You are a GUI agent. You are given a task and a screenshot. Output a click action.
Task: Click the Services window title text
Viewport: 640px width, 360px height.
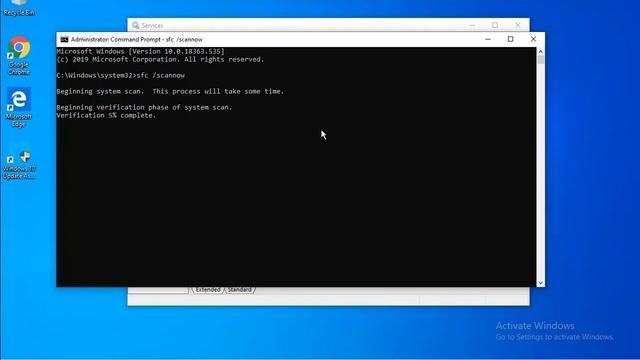(x=152, y=25)
